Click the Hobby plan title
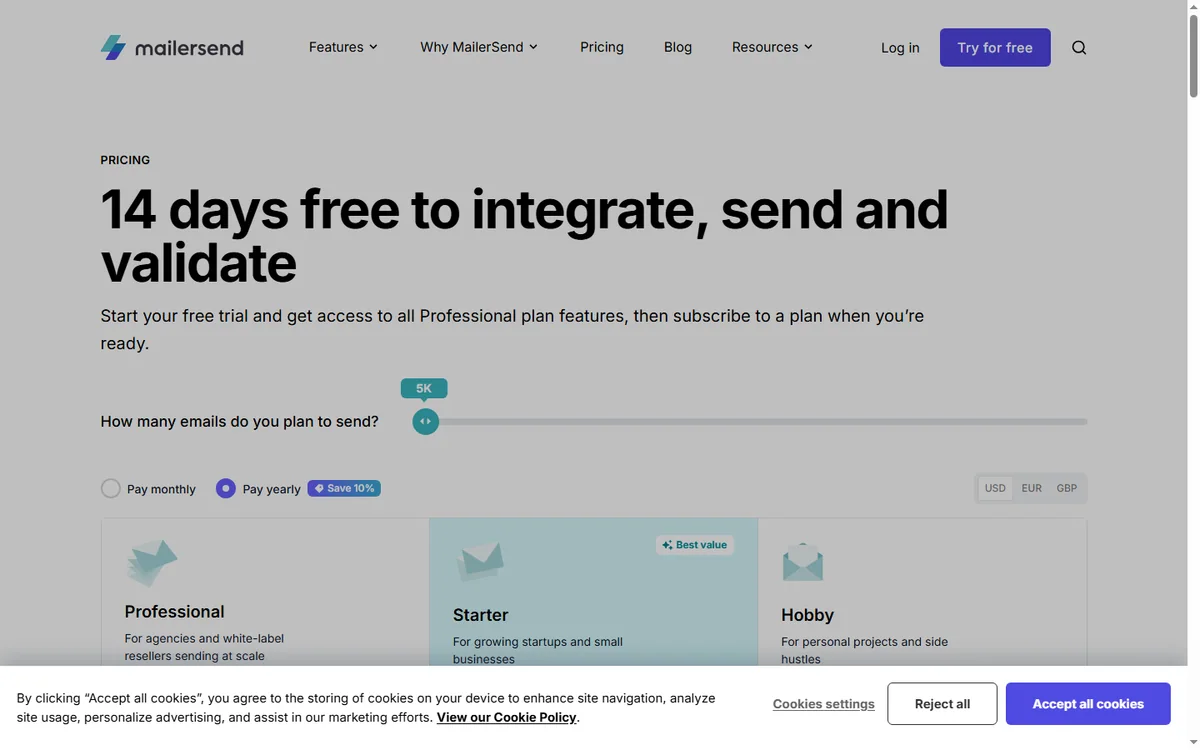The image size is (1200, 750). coord(807,615)
